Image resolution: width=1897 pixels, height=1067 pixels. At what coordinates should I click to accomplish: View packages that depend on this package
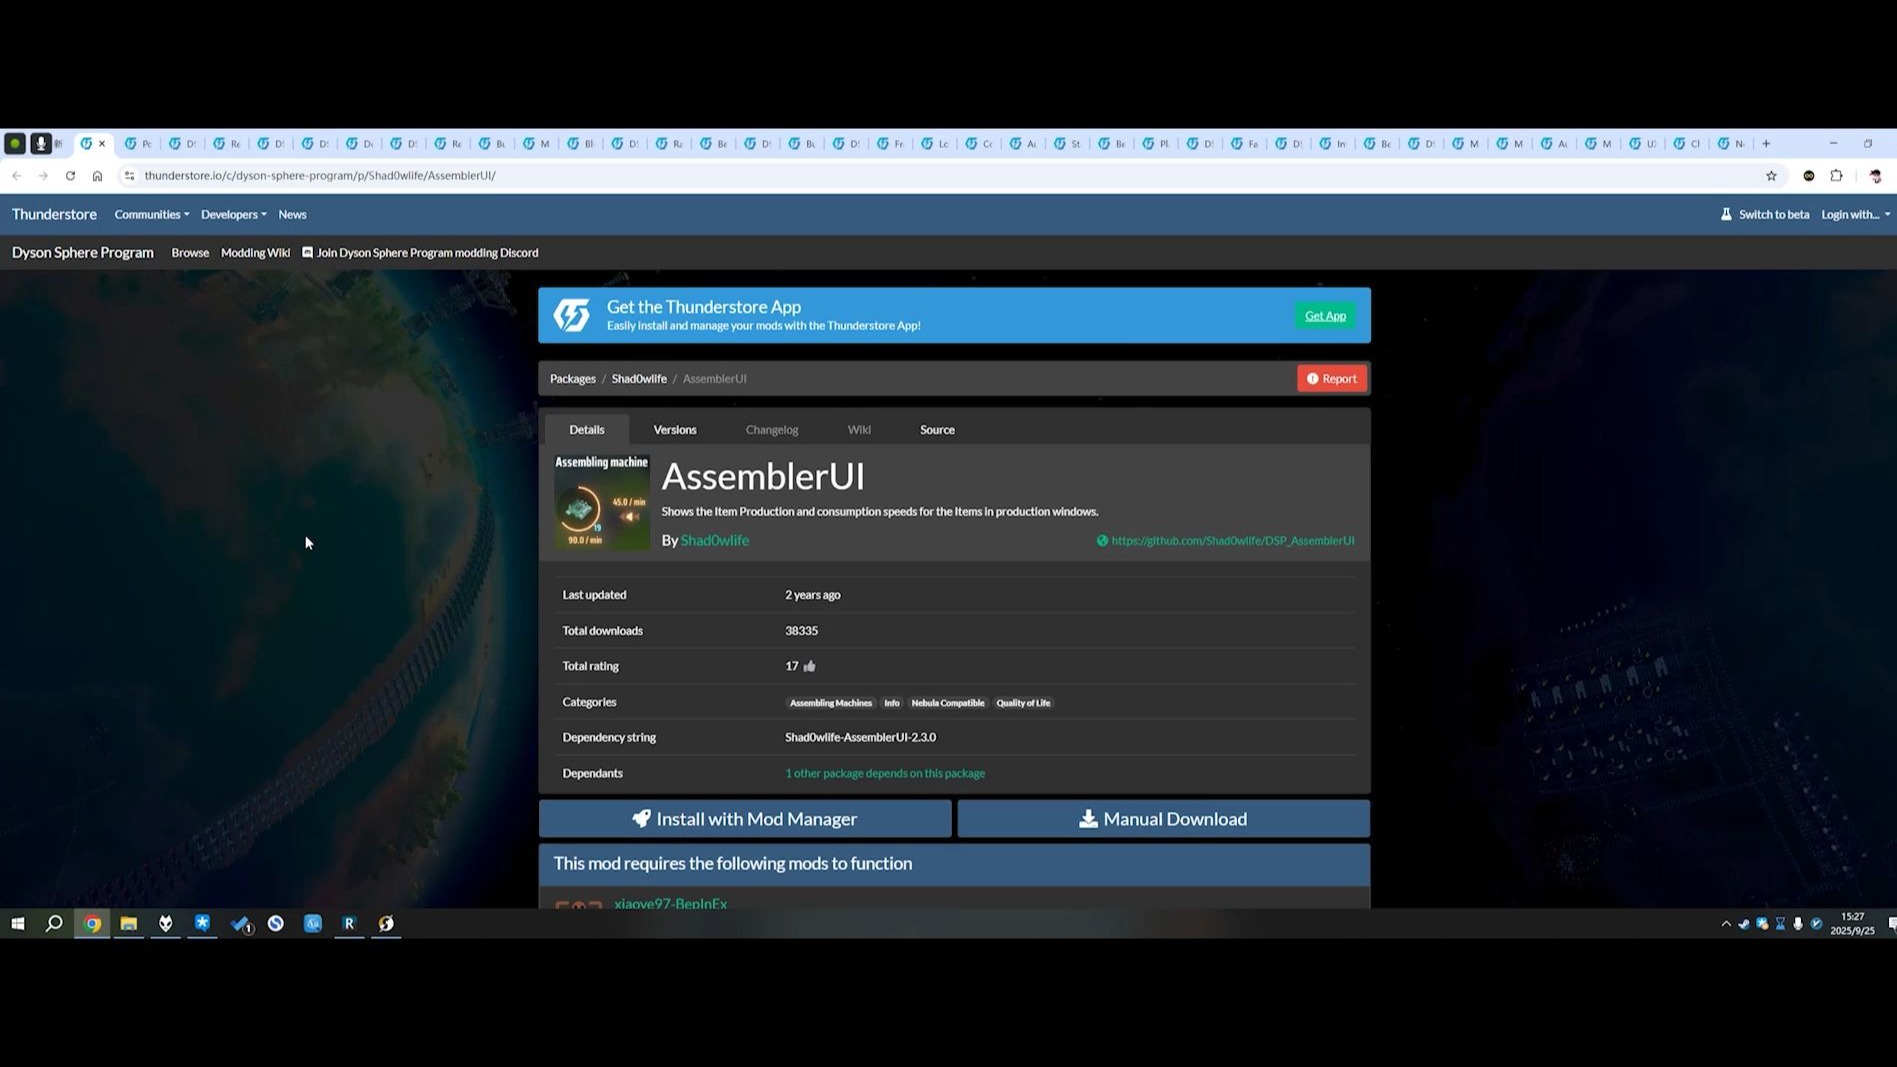click(885, 774)
